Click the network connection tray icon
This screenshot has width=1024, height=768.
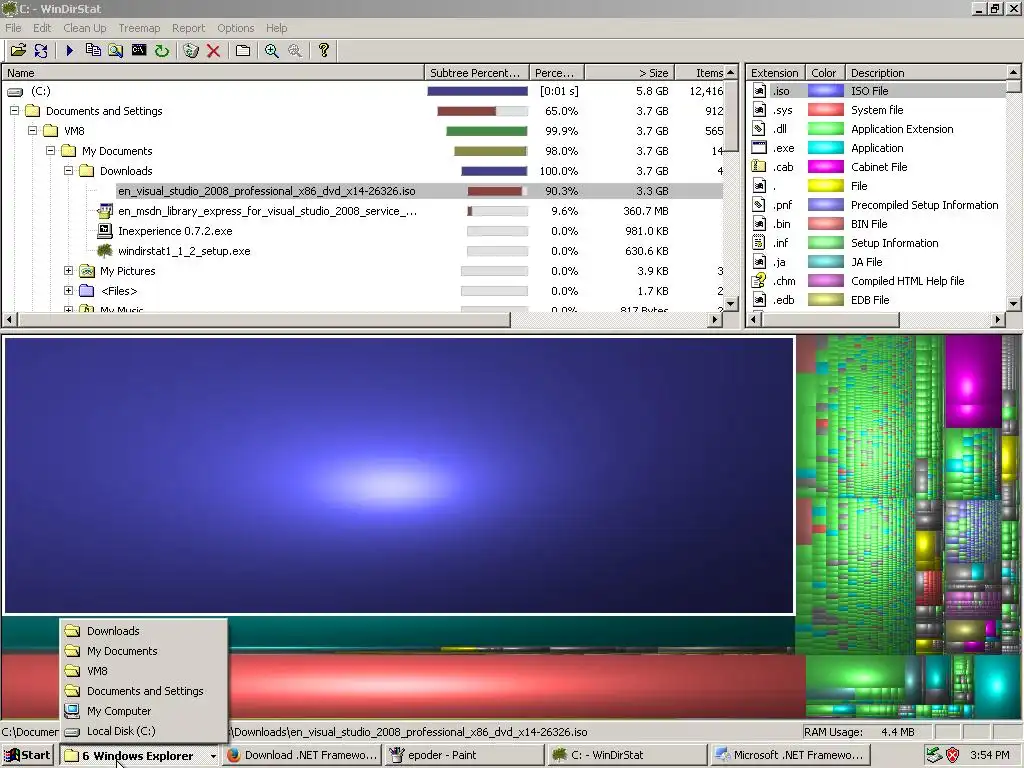pos(934,755)
